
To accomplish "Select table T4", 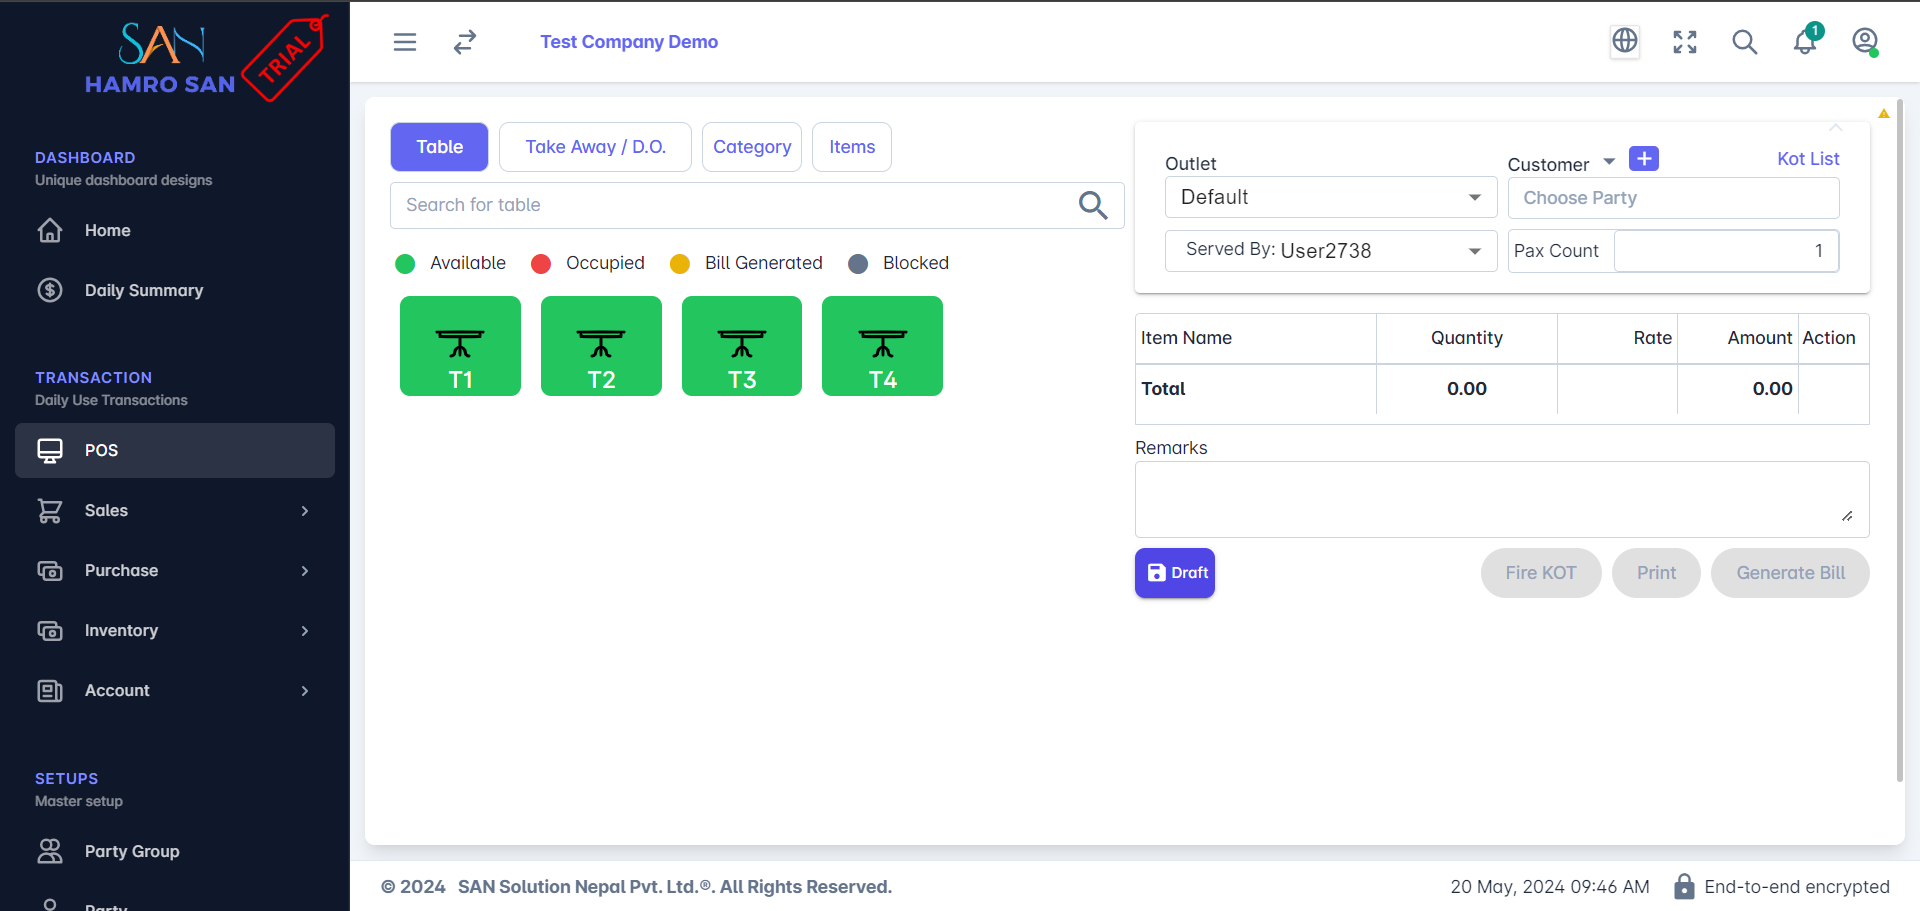I will coord(882,346).
